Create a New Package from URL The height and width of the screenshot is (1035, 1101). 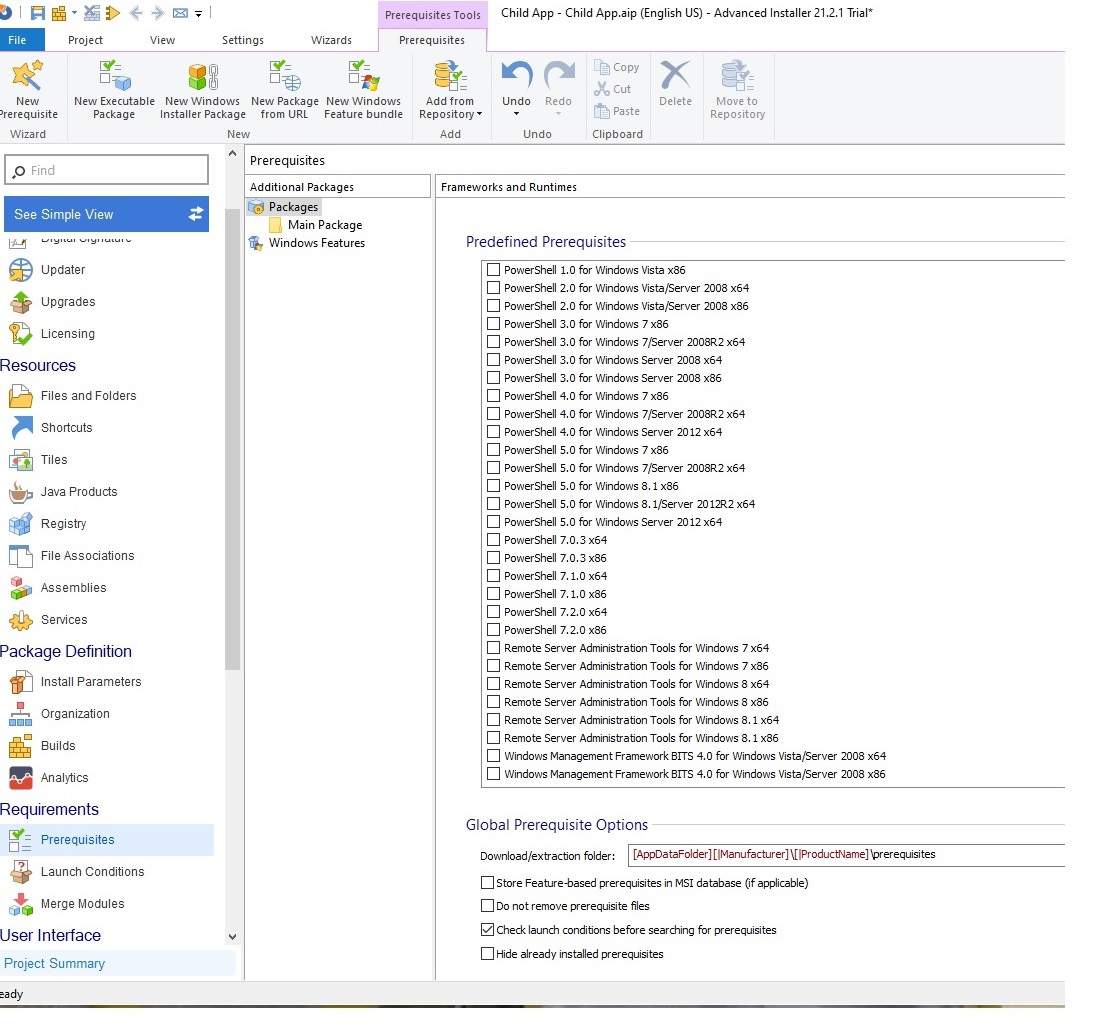(x=284, y=90)
